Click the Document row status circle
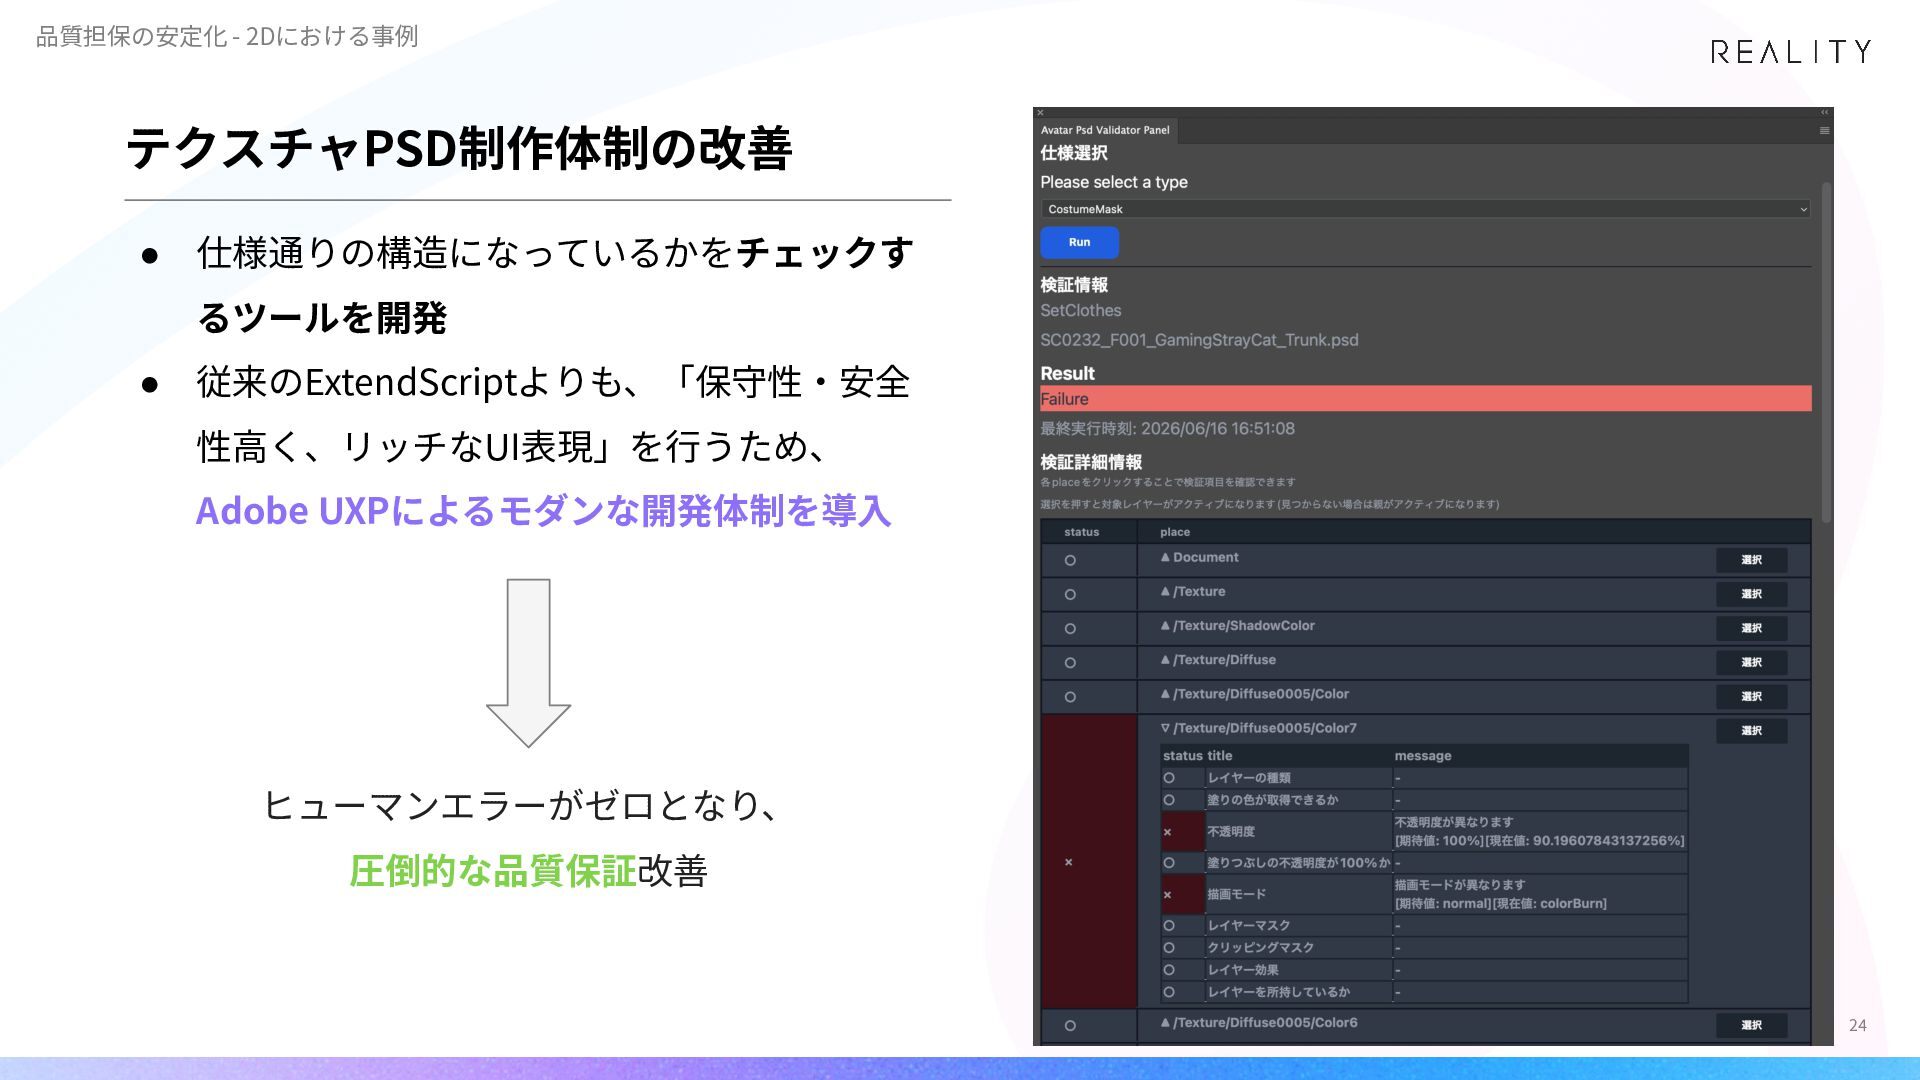 point(1070,560)
